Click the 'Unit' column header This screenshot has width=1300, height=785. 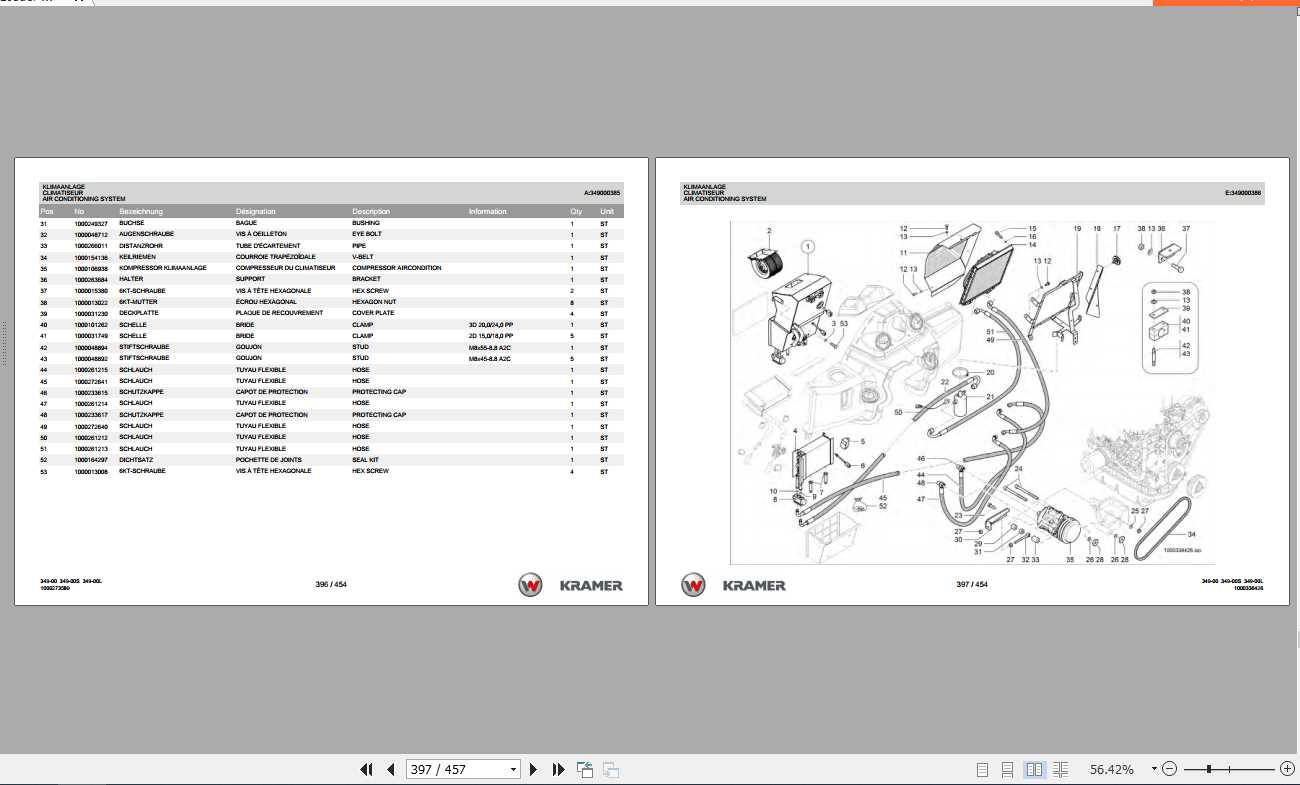coord(606,212)
